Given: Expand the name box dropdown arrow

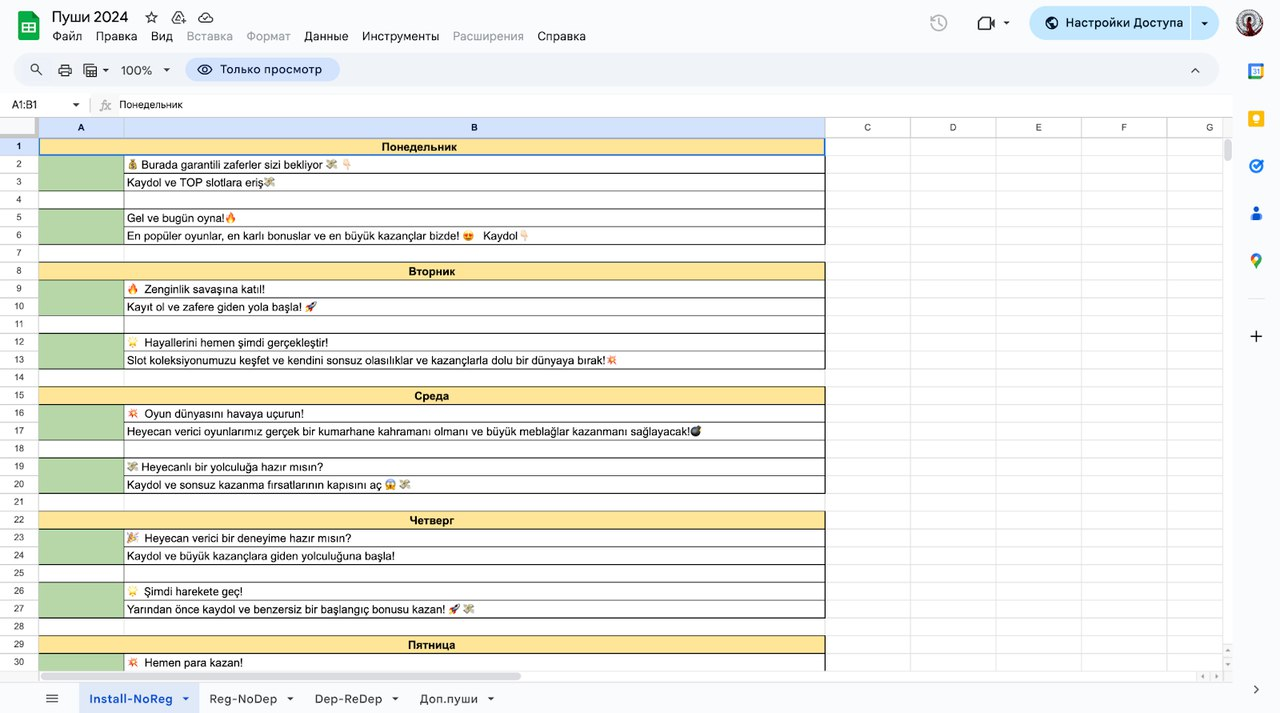Looking at the screenshot, I should [76, 105].
